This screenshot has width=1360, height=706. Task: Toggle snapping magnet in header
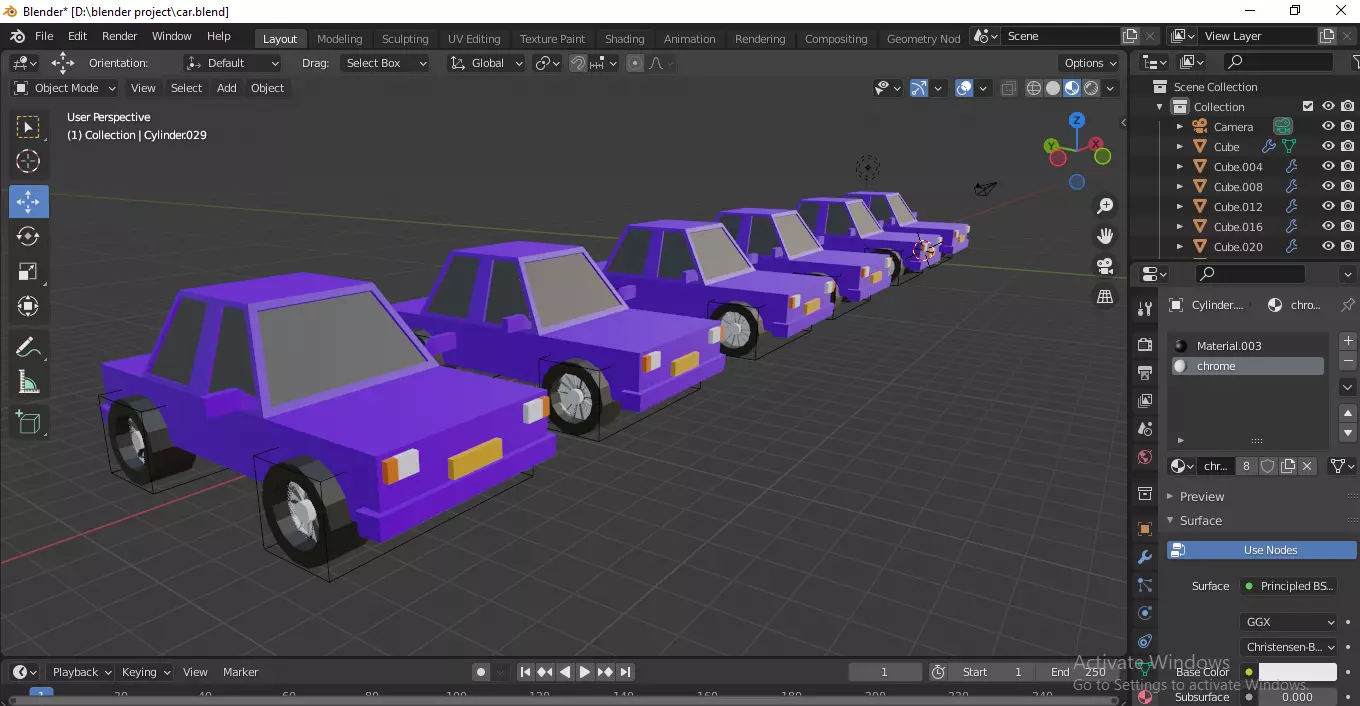click(x=578, y=63)
